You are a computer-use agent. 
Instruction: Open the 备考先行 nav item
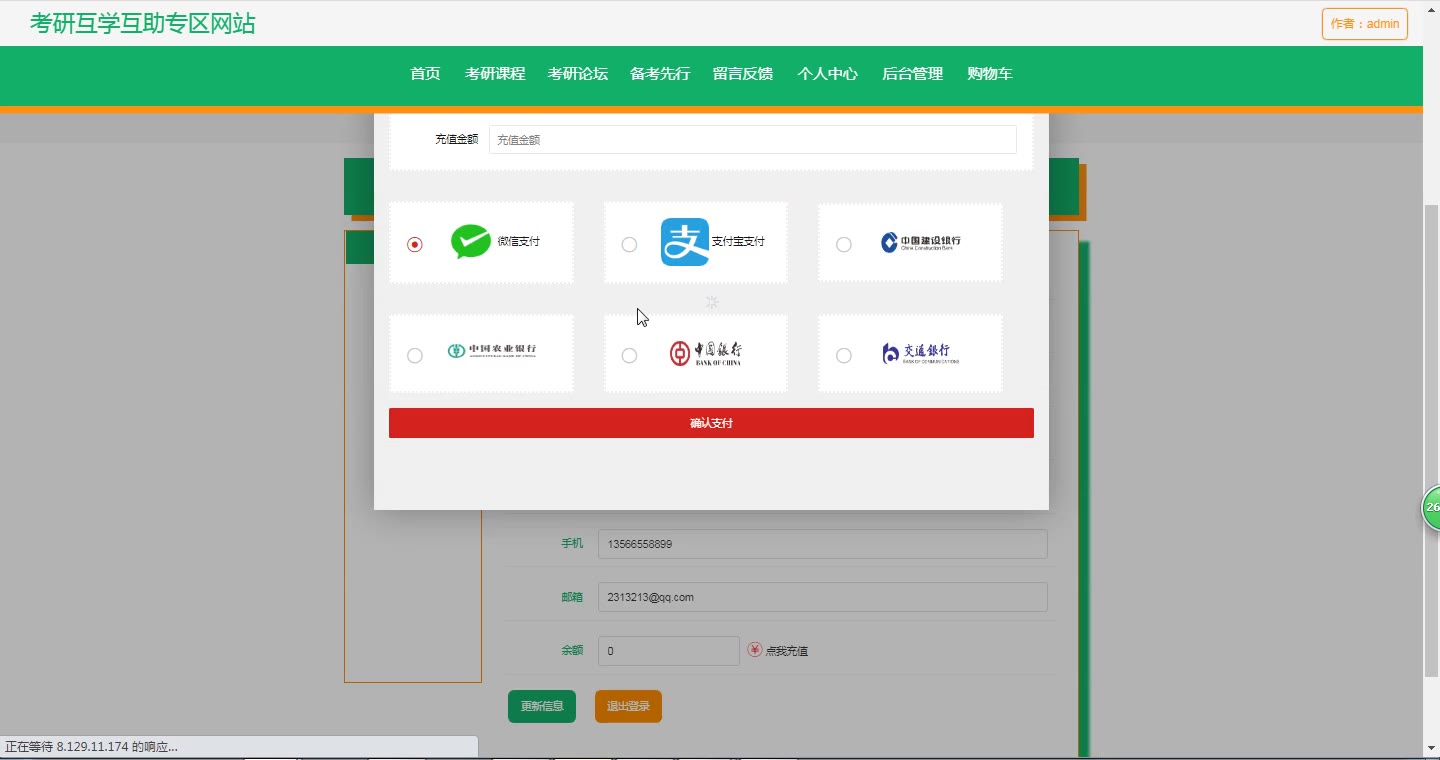tap(660, 74)
